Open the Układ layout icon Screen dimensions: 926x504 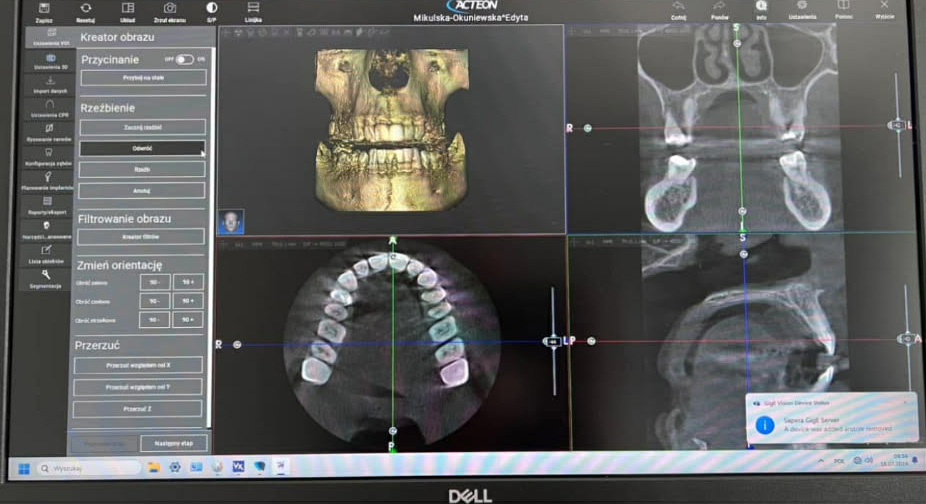tap(128, 10)
